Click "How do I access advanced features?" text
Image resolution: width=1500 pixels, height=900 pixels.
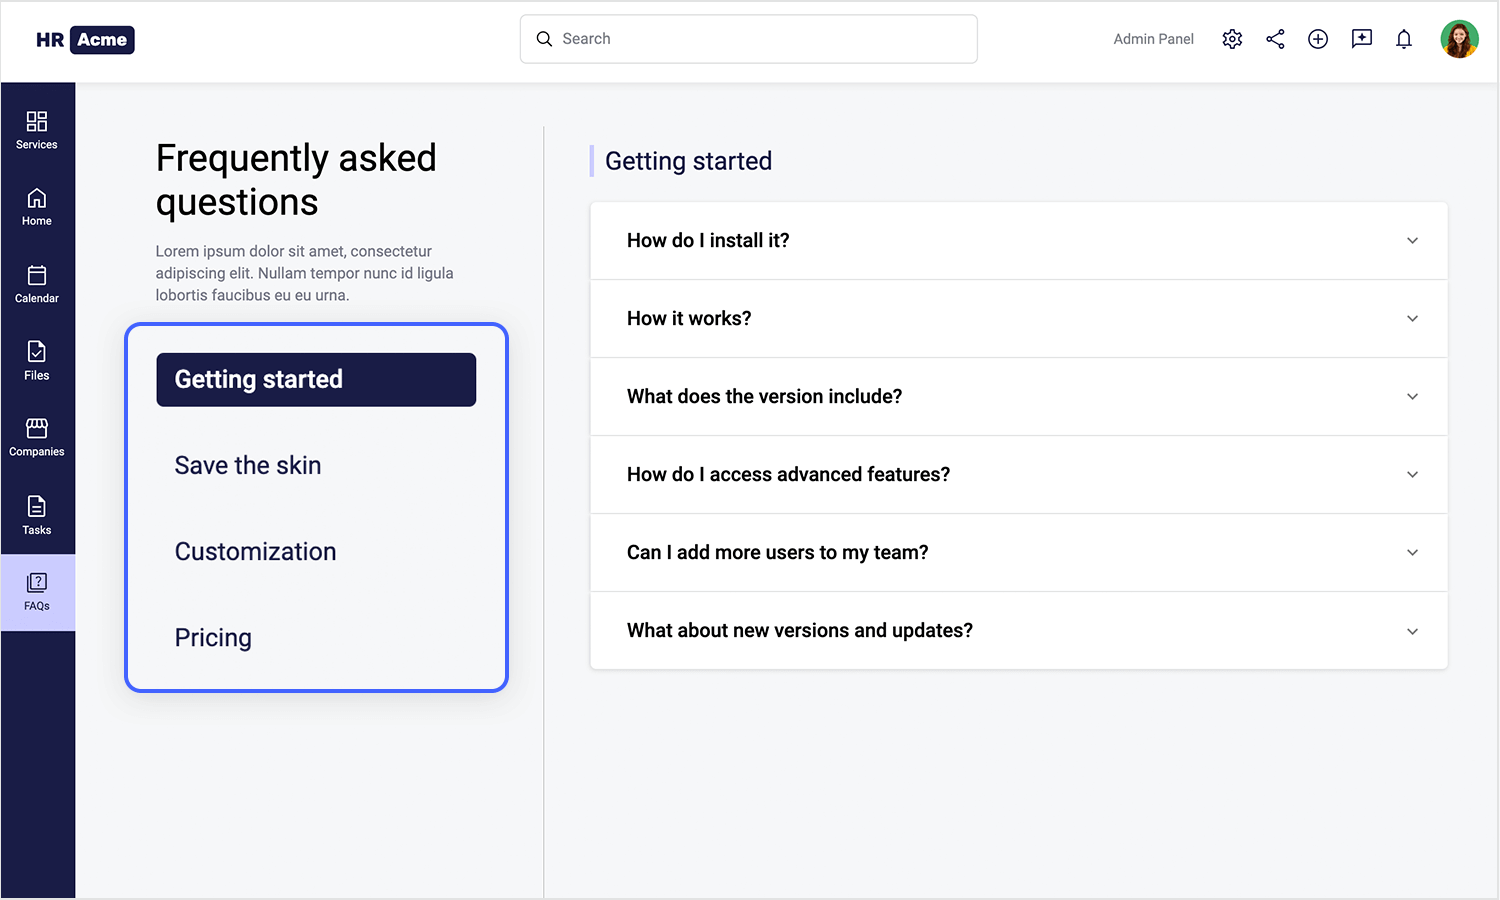tap(788, 475)
